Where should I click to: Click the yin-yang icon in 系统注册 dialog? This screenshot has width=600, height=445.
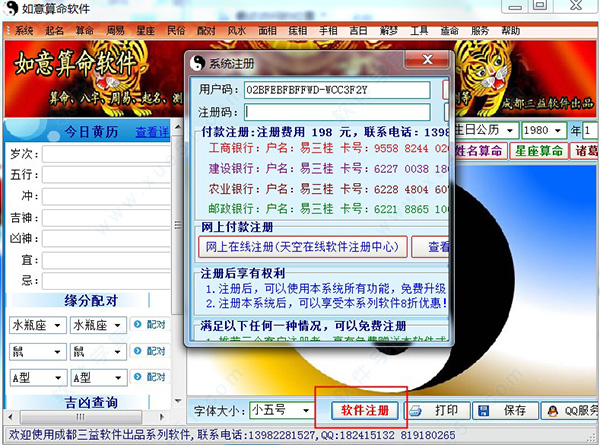pos(198,63)
